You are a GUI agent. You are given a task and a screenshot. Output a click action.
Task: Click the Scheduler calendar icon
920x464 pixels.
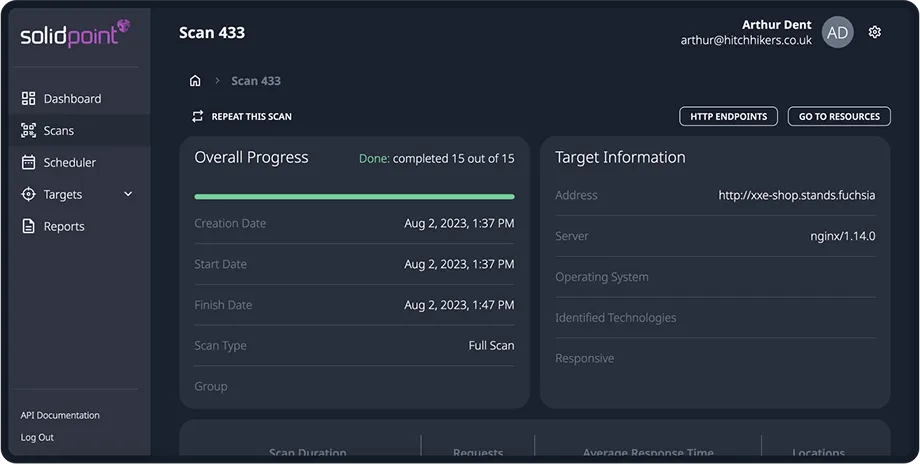28,163
